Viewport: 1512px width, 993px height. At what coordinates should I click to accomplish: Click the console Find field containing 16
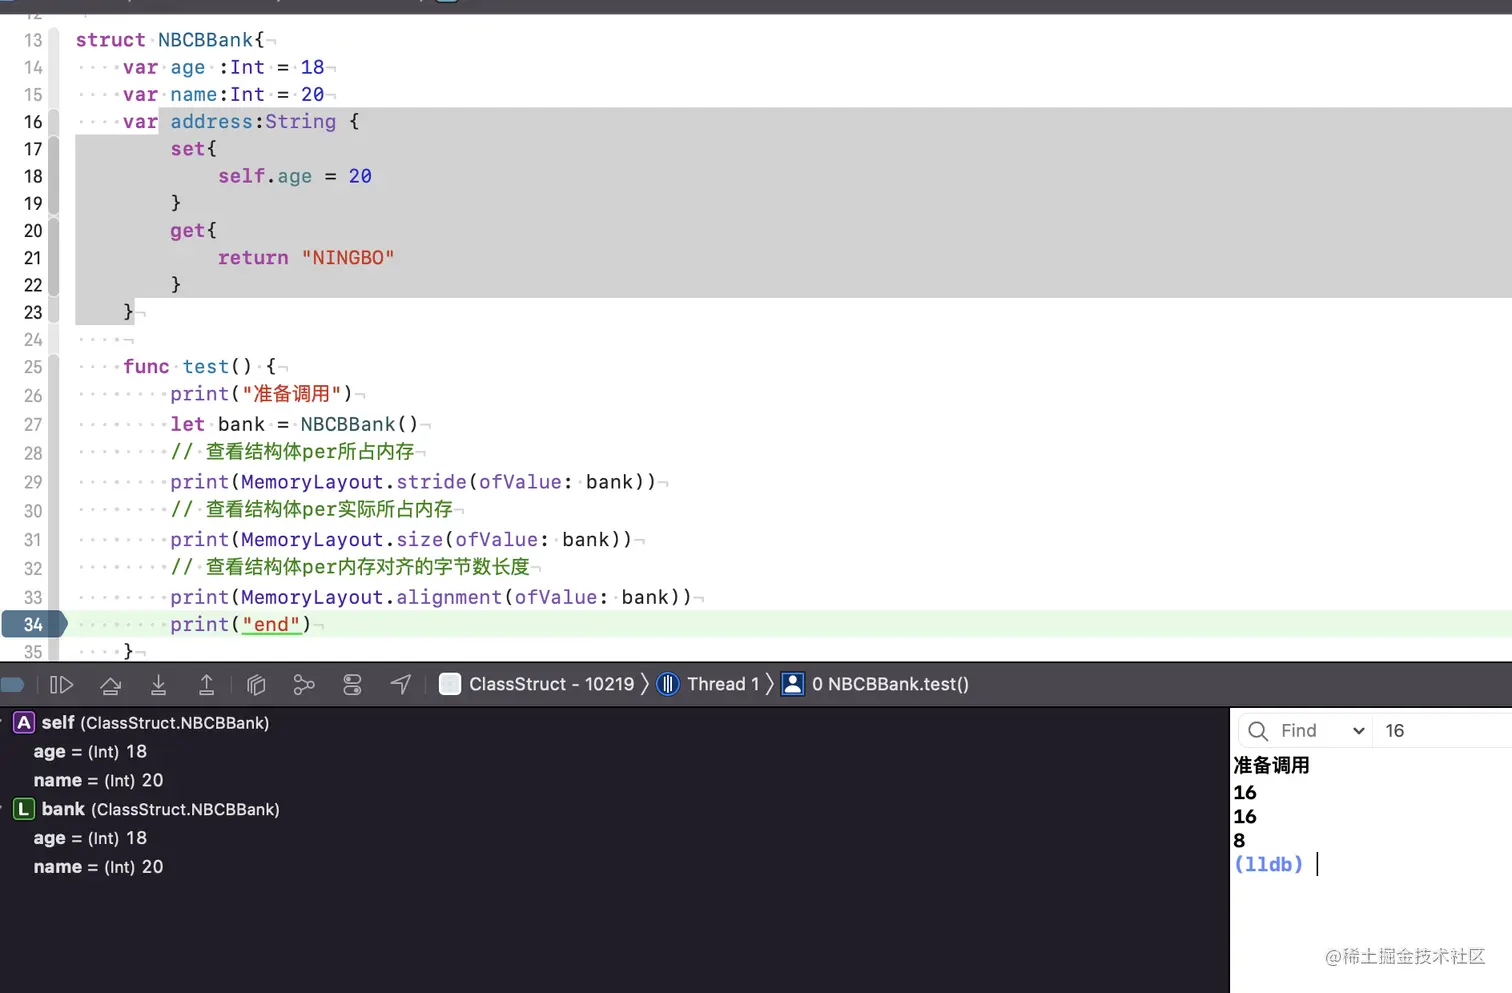1442,731
